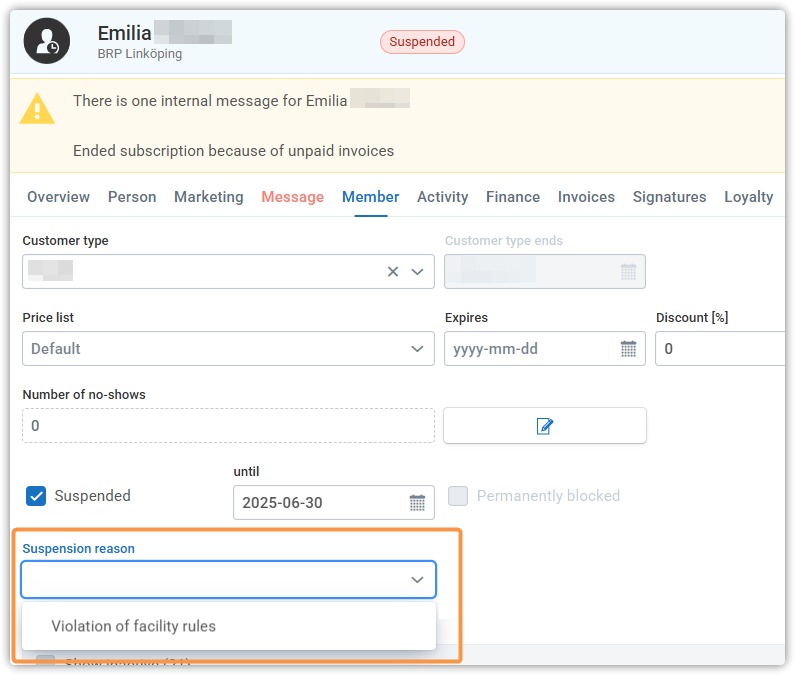Click calendar icon in Customer type ends
The width and height of the screenshot is (795, 675).
[628, 272]
